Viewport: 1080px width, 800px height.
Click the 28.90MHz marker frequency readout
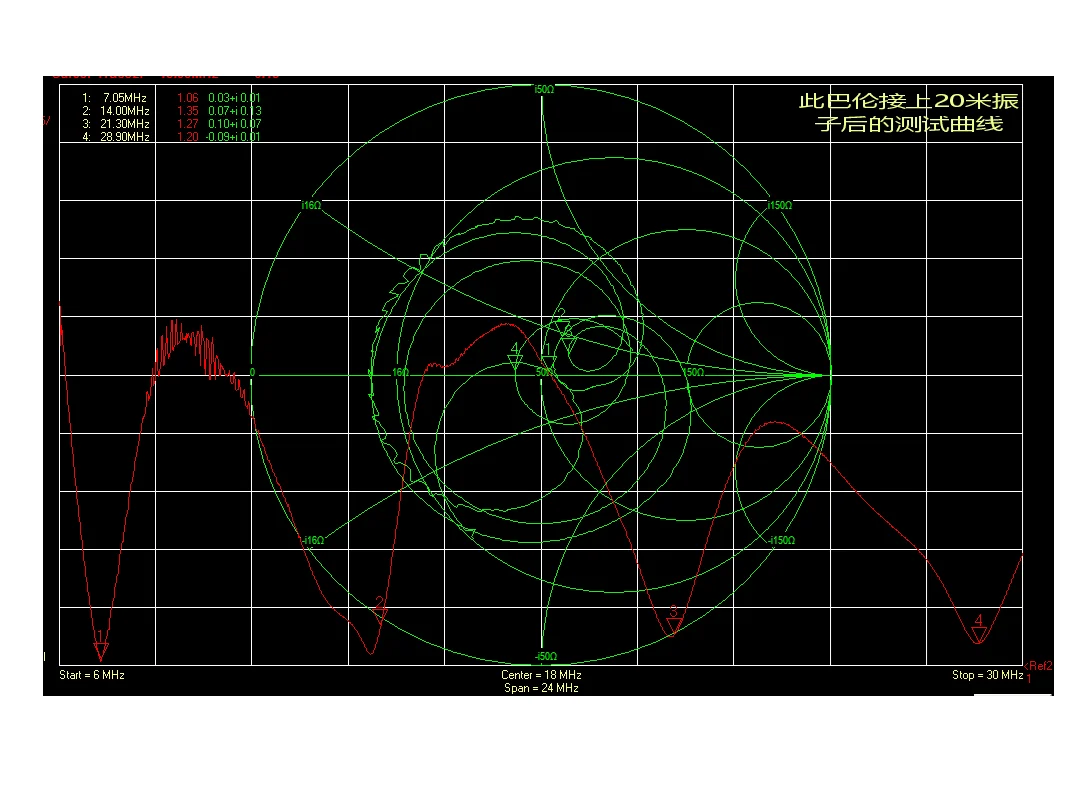tap(125, 137)
